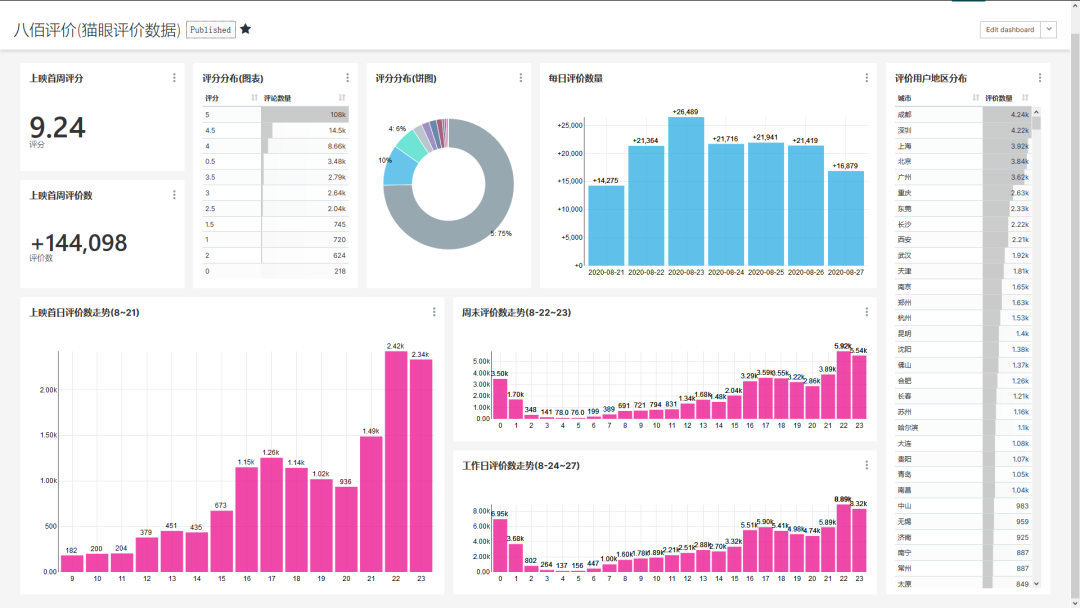The image size is (1080, 608).
Task: Open options menu of 上映首日评价数走势(8~21) chart
Action: tap(434, 312)
